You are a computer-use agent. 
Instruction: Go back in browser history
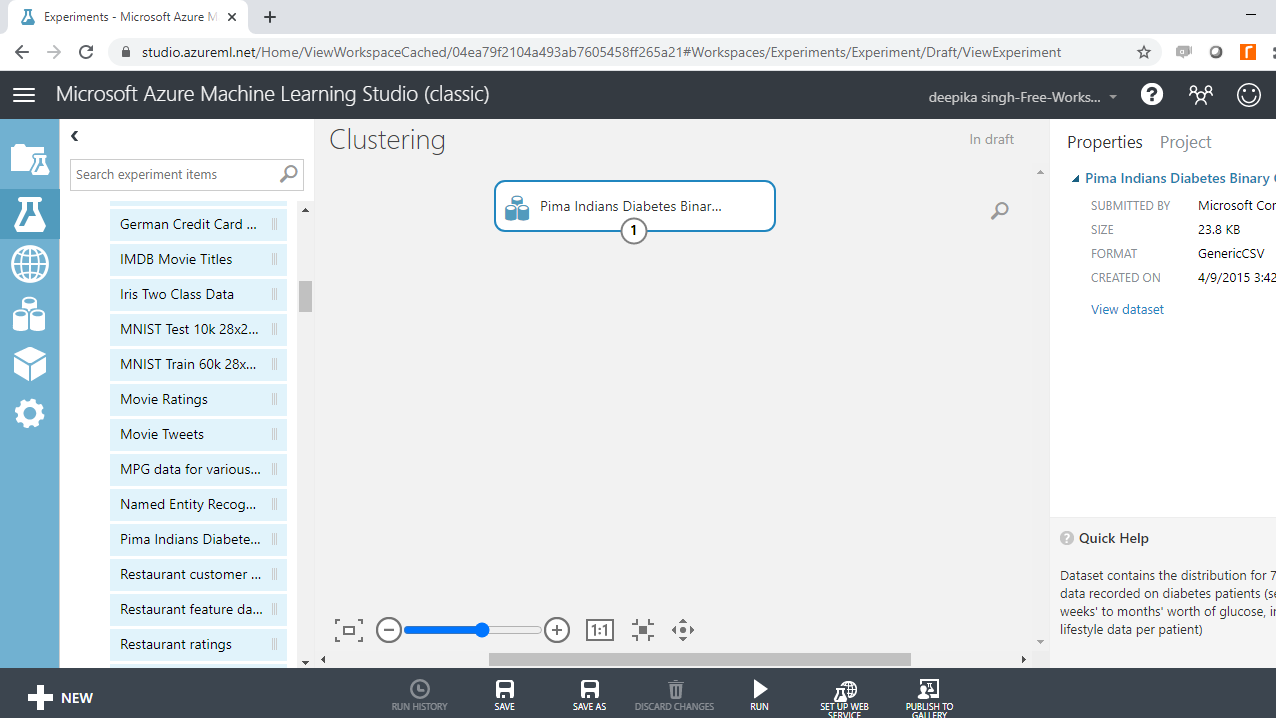22,52
